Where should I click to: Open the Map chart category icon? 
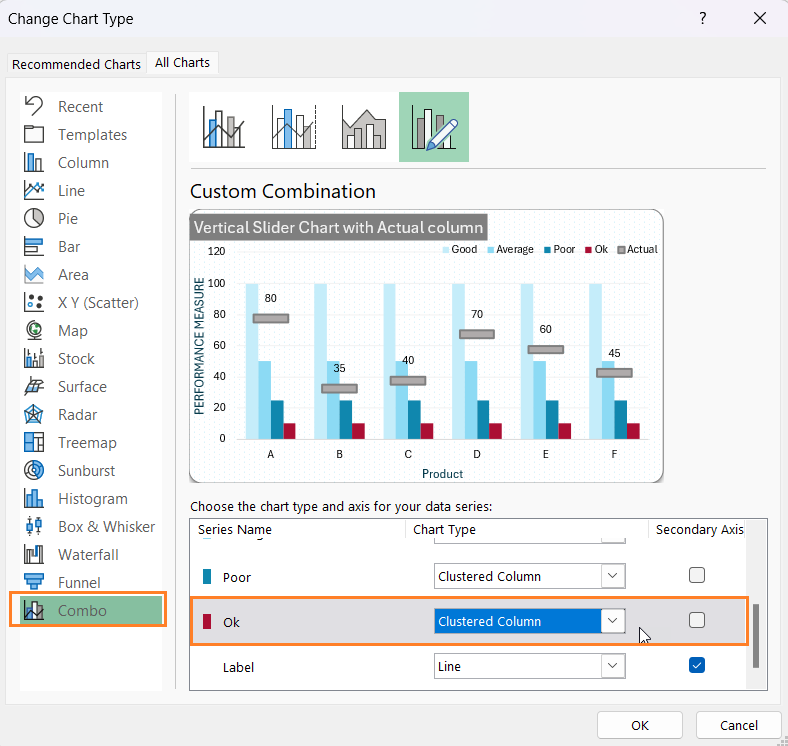[34, 330]
